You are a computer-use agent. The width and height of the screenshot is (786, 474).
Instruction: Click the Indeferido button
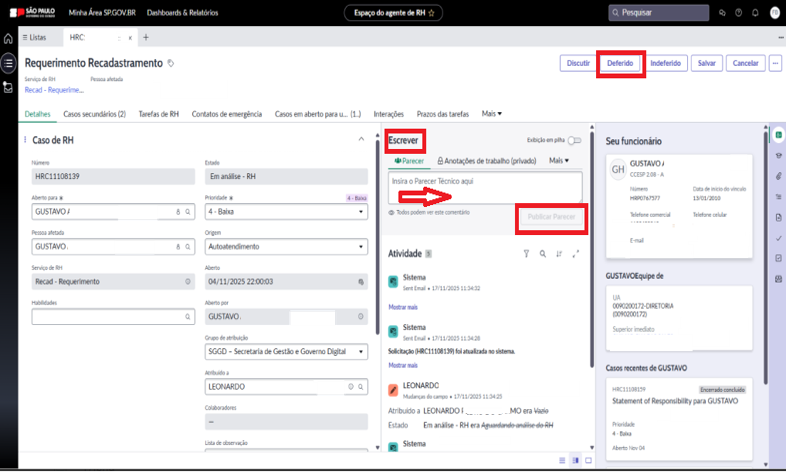pyautogui.click(x=665, y=63)
